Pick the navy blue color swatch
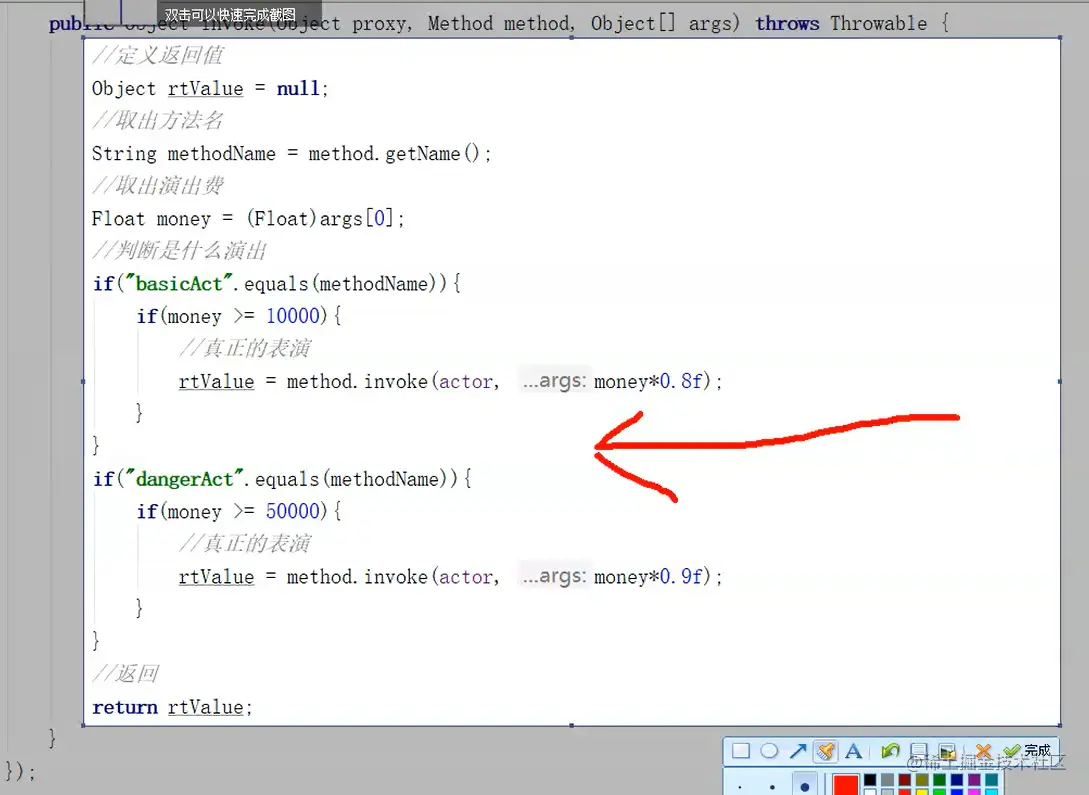The height and width of the screenshot is (795, 1089). [x=957, y=780]
